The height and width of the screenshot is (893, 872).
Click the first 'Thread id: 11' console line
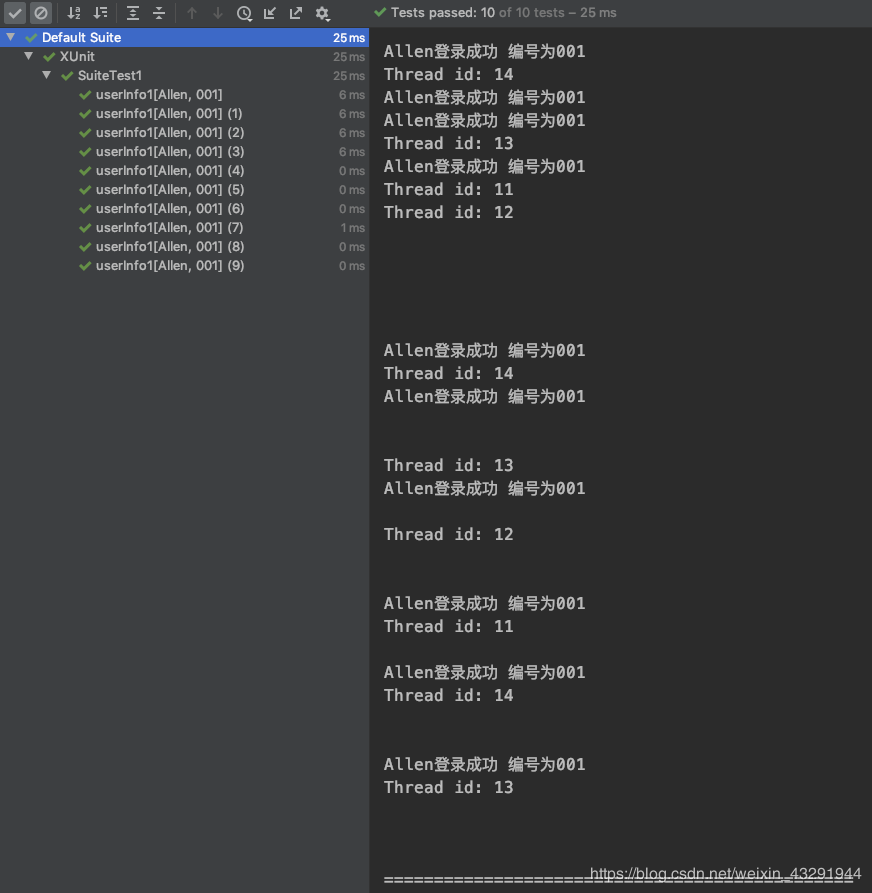[448, 189]
